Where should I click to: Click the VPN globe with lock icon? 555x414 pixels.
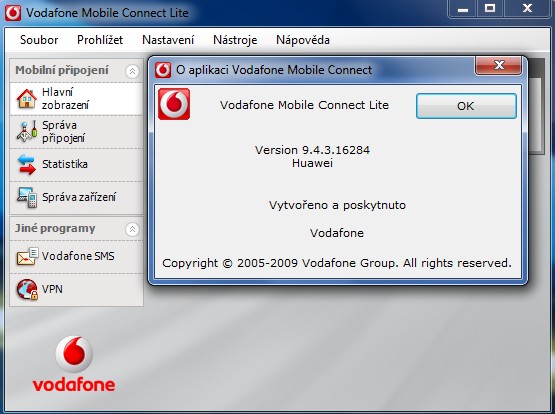[x=27, y=289]
